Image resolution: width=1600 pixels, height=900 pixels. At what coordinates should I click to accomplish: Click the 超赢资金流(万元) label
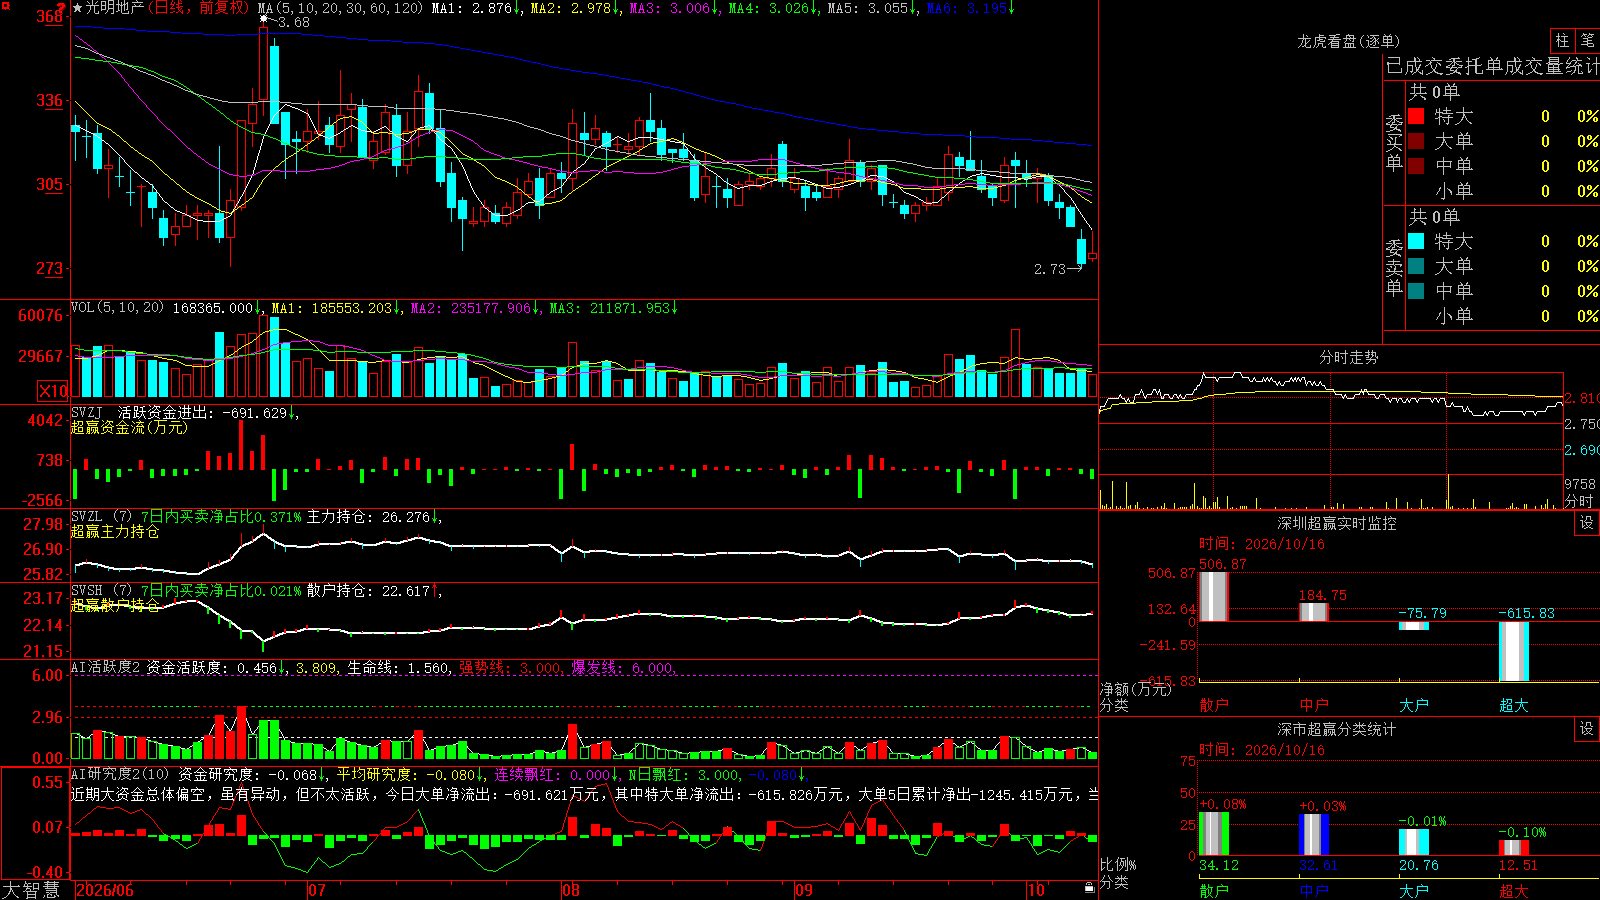pyautogui.click(x=129, y=427)
